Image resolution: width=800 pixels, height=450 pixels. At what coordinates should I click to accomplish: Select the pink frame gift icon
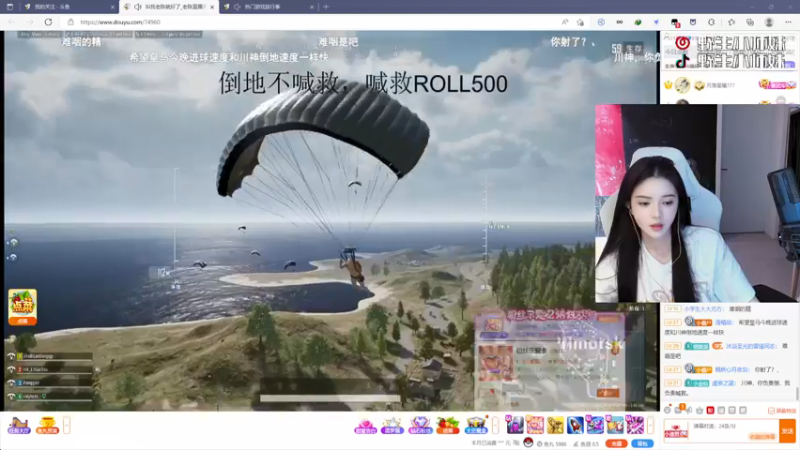pos(535,425)
